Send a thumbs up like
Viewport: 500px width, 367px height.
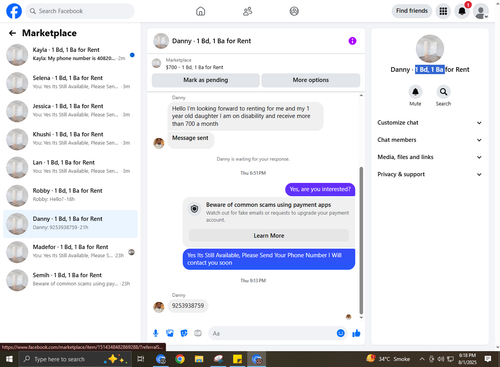[x=356, y=333]
